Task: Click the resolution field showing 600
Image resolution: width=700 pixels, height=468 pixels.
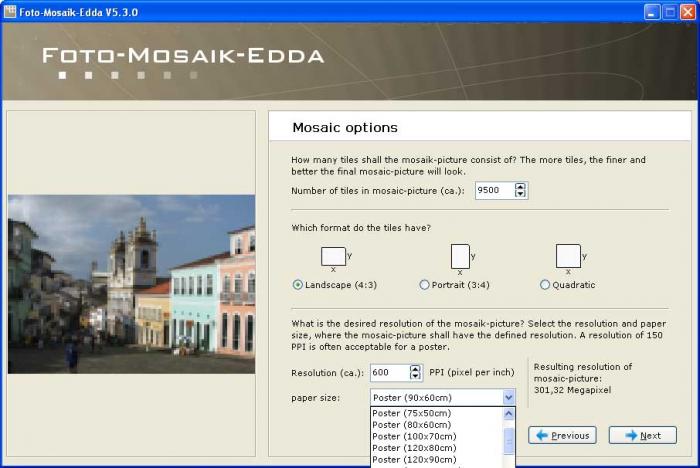Action: (x=390, y=372)
